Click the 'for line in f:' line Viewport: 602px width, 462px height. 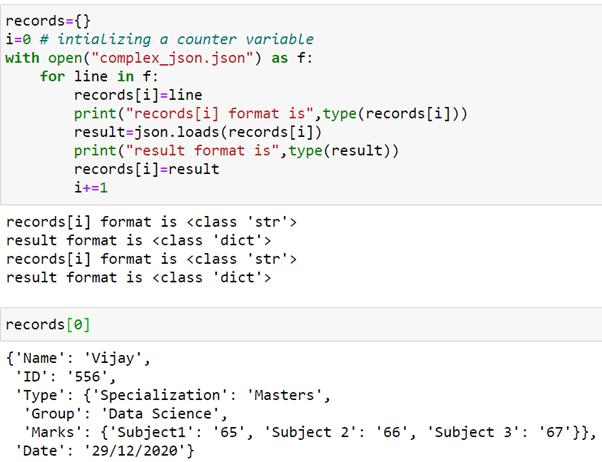click(x=99, y=76)
